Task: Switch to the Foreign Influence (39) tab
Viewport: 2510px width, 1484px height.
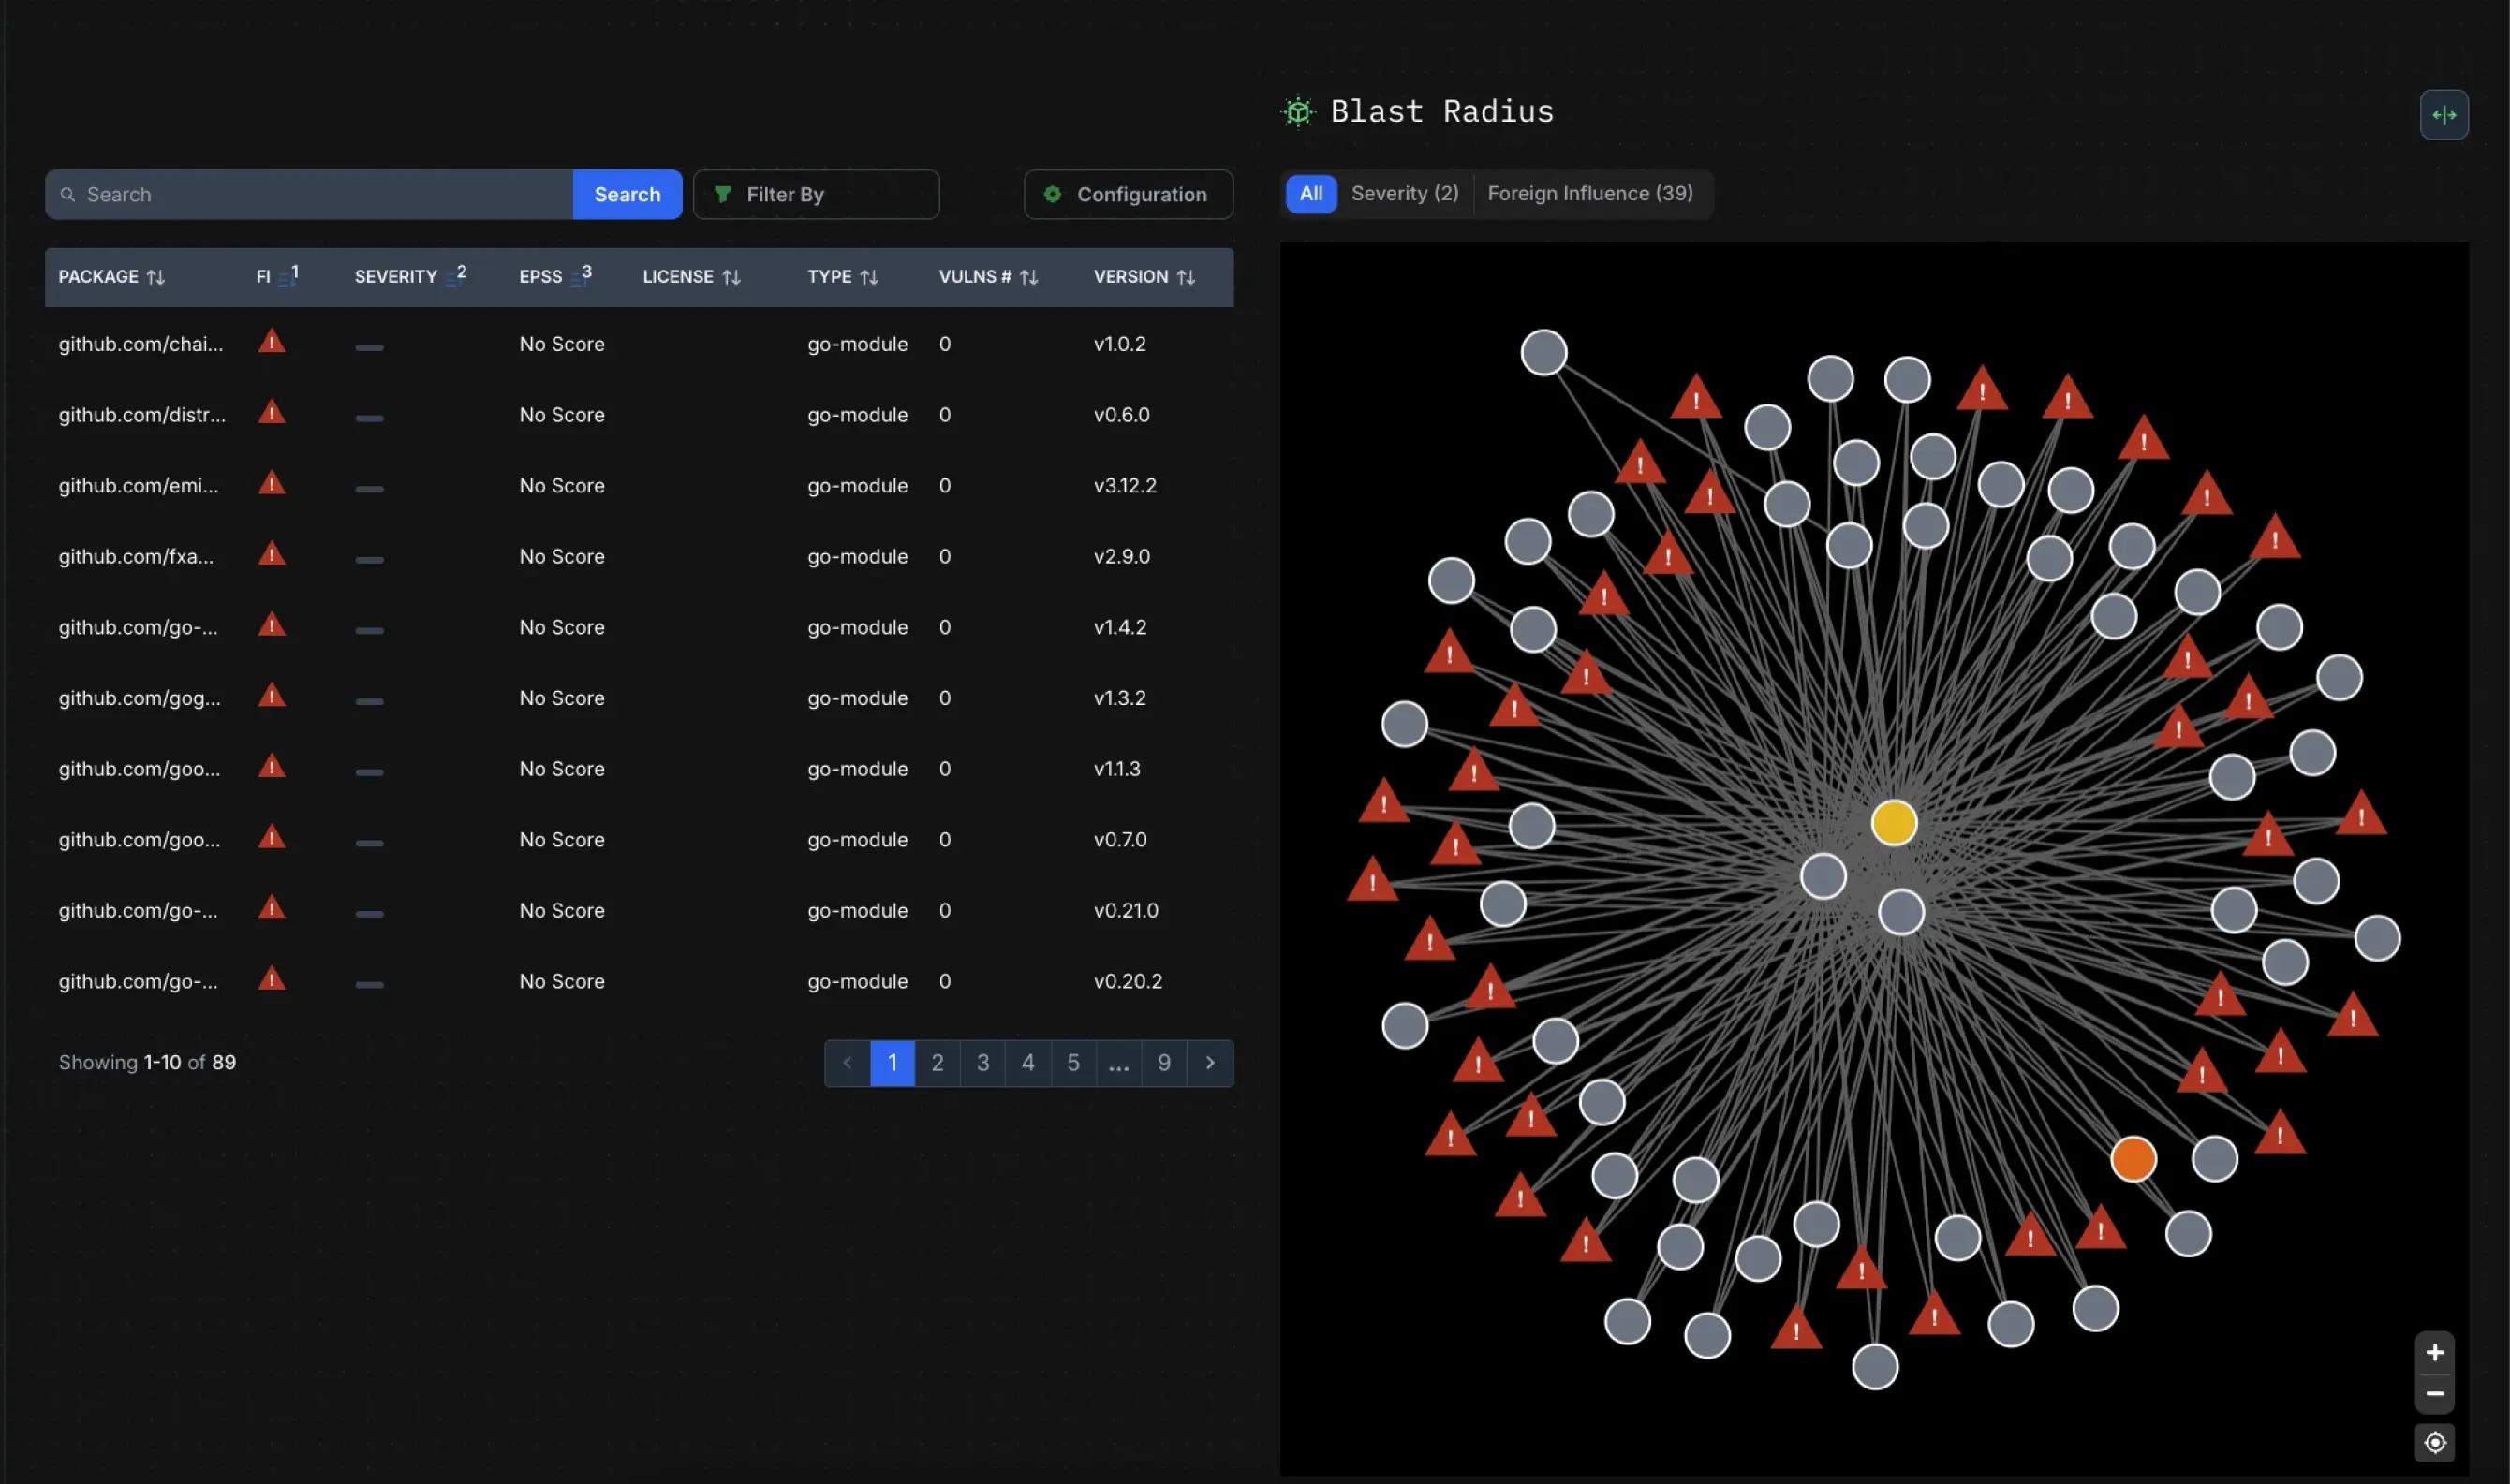Action: click(x=1589, y=193)
